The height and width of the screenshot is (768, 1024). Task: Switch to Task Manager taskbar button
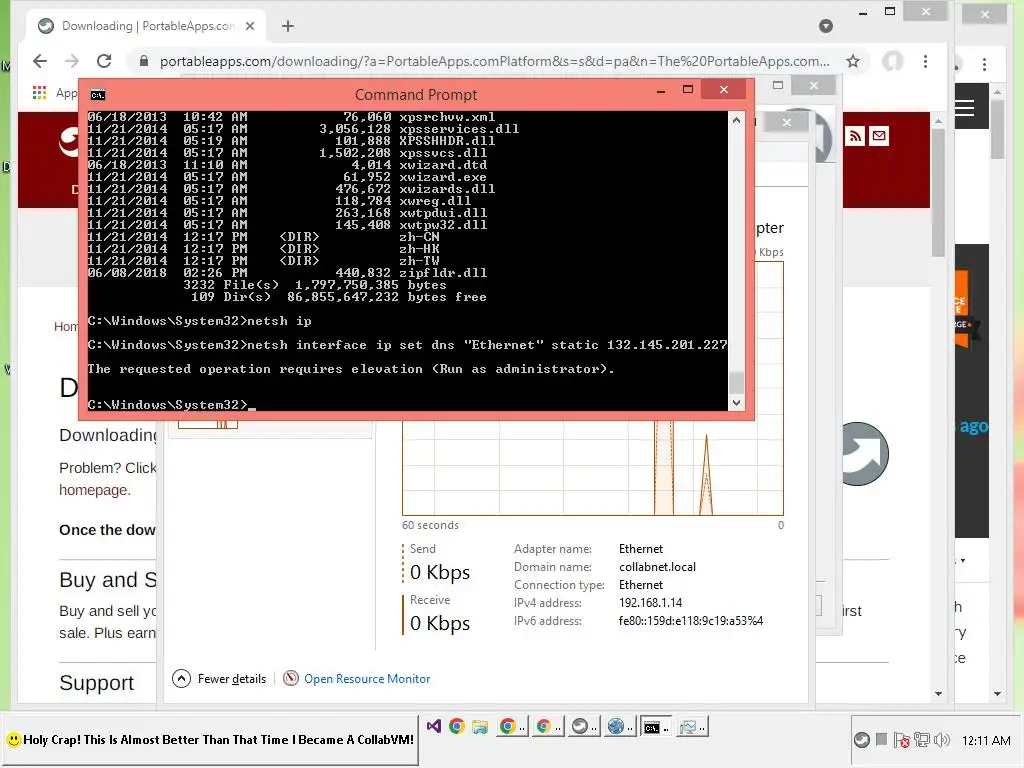(x=692, y=726)
